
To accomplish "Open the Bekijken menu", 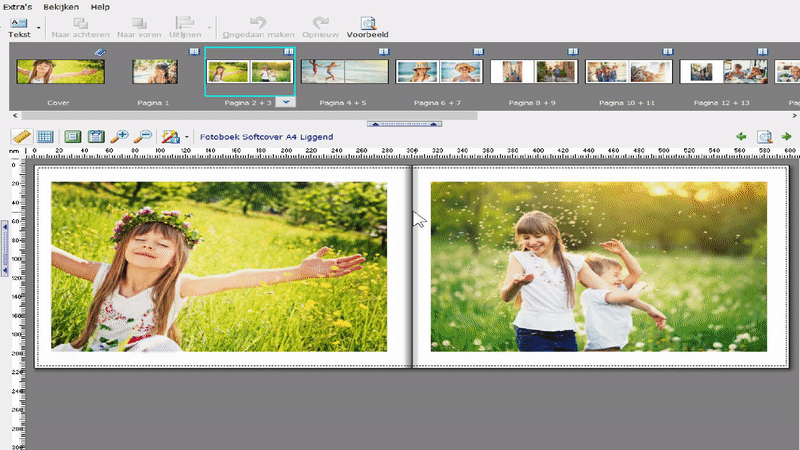I will (61, 6).
